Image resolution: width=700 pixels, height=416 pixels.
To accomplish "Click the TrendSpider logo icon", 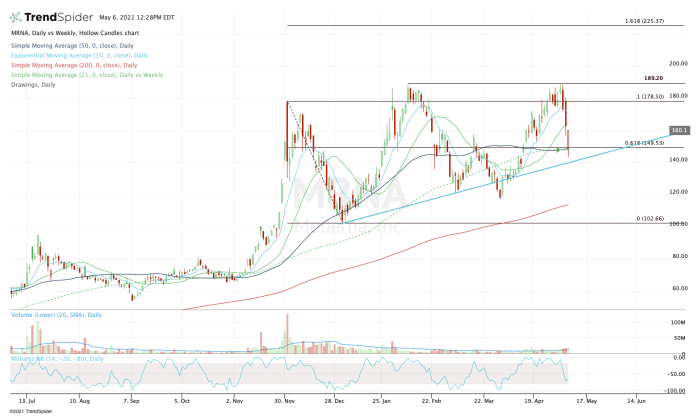I will coord(16,18).
